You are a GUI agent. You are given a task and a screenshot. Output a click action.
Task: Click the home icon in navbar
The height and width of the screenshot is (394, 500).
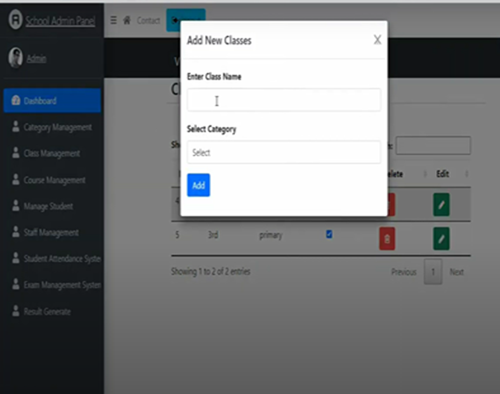point(127,20)
